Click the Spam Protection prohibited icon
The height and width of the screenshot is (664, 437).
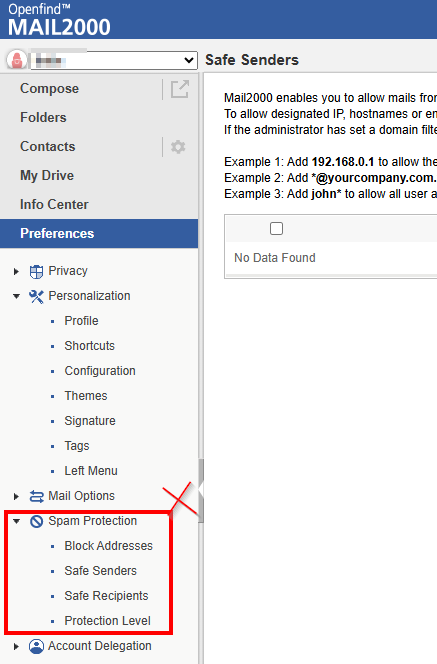point(36,521)
